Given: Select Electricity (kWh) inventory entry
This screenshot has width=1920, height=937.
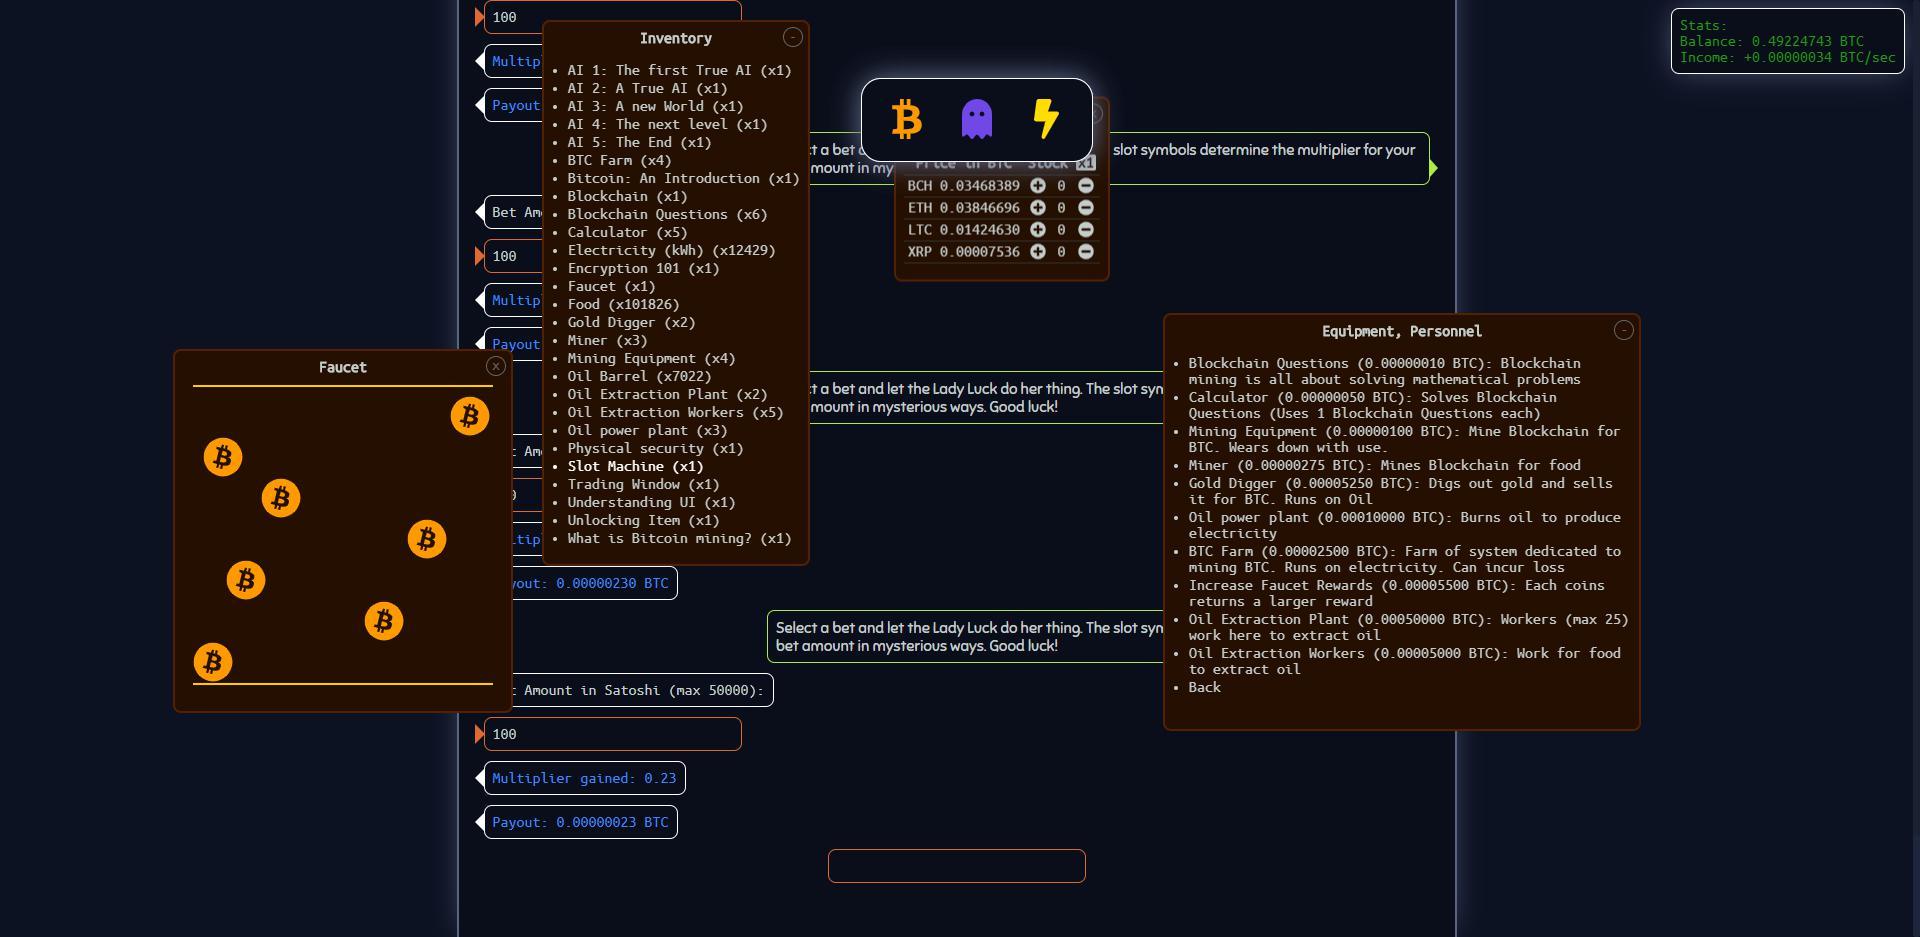Looking at the screenshot, I should click(671, 251).
